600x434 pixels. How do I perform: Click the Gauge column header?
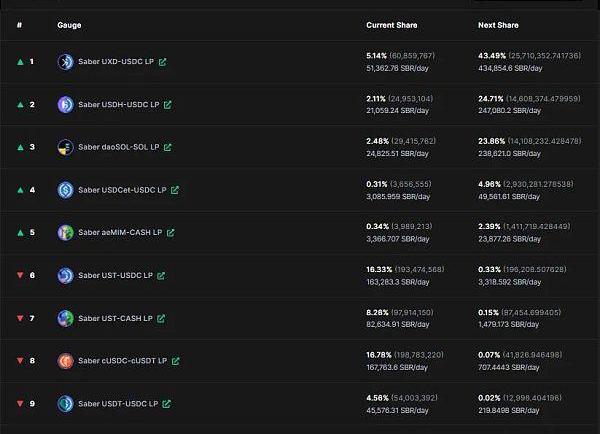[69, 25]
